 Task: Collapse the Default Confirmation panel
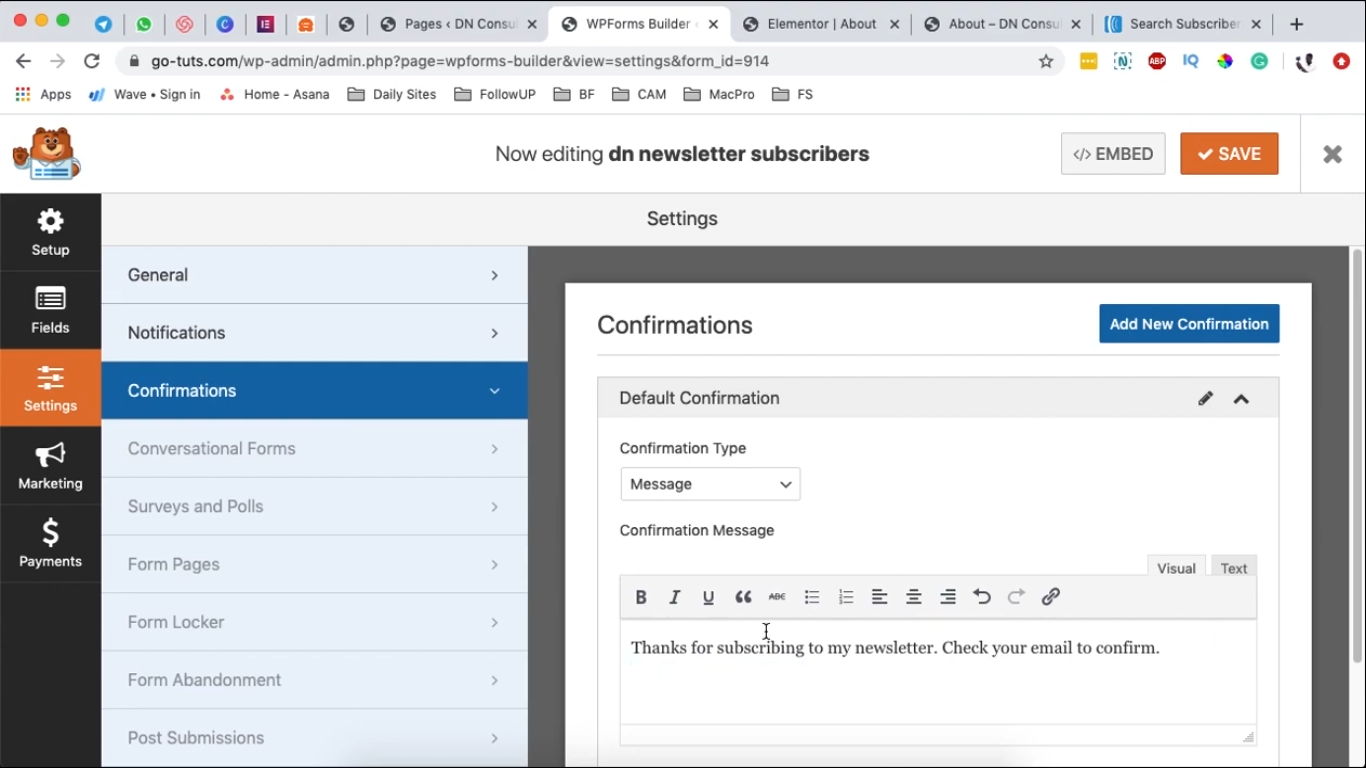[x=1241, y=399]
